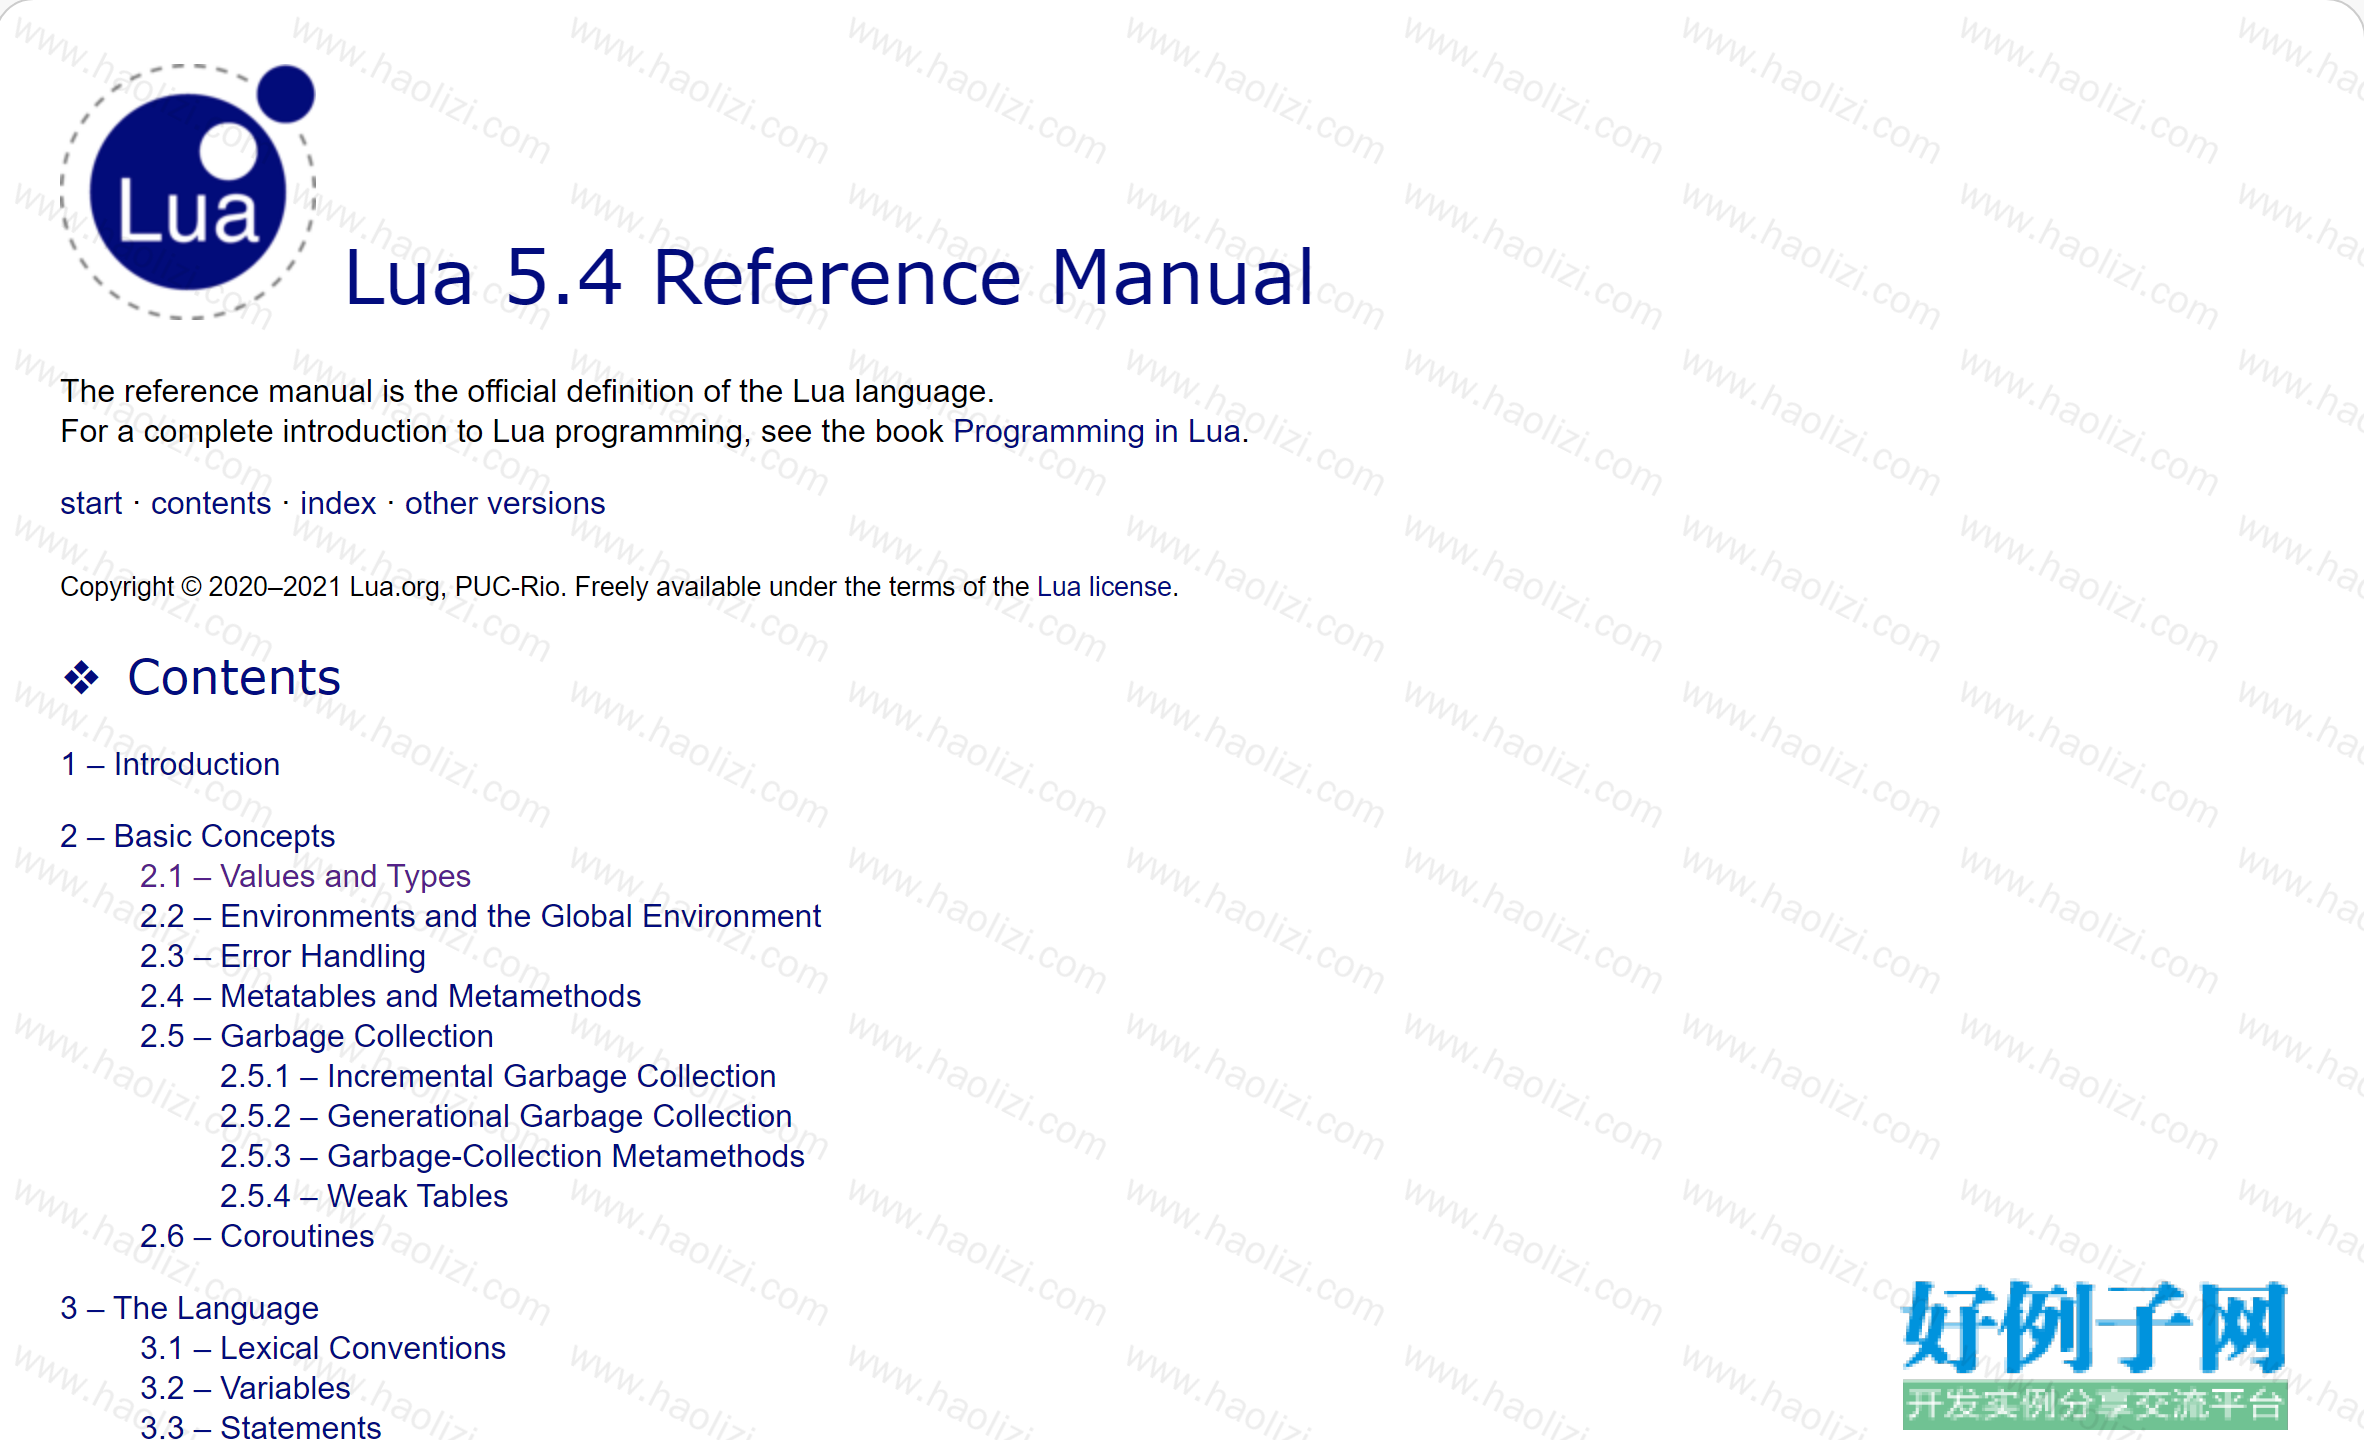Open 2.1 – Values and Types
This screenshot has height=1440, width=2364.
click(x=305, y=876)
